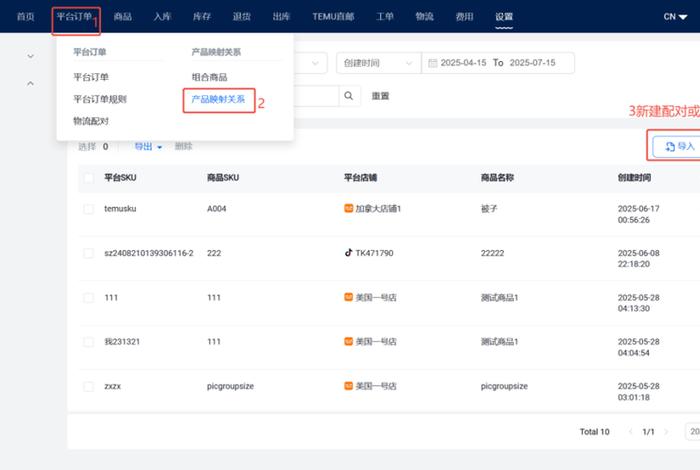Click the 我231321 platform SKU cell
700x470 pixels.
click(122, 341)
